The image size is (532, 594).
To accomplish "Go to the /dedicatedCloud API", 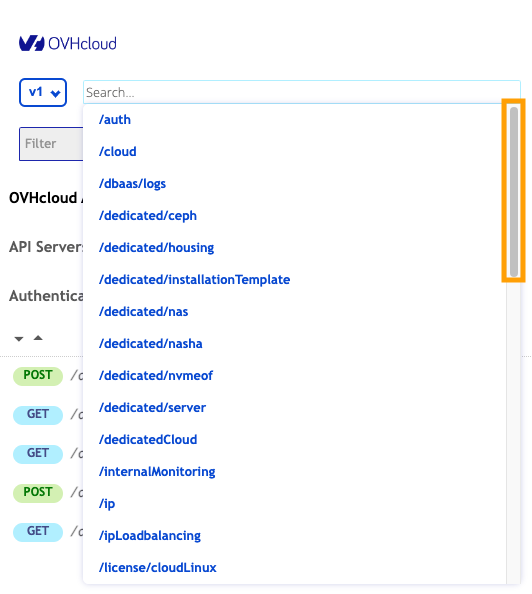I will [148, 440].
